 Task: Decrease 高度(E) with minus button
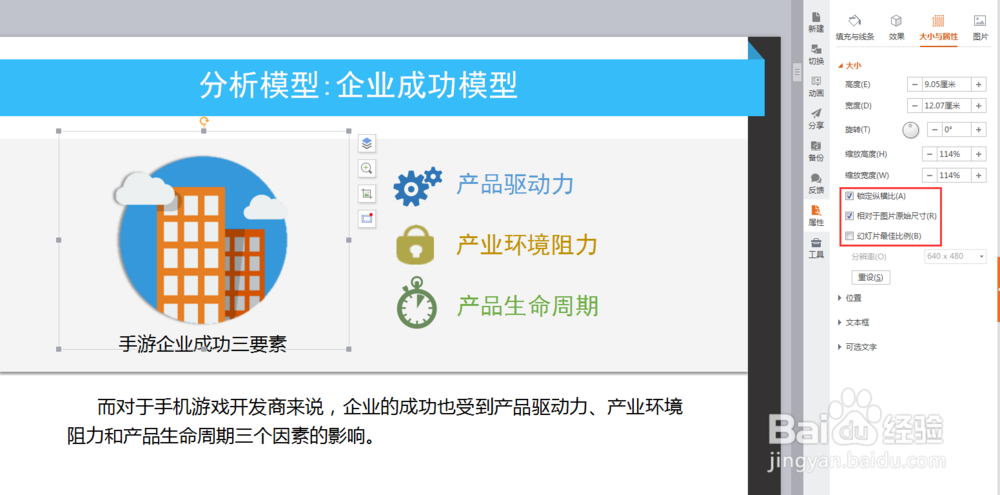pyautogui.click(x=915, y=84)
